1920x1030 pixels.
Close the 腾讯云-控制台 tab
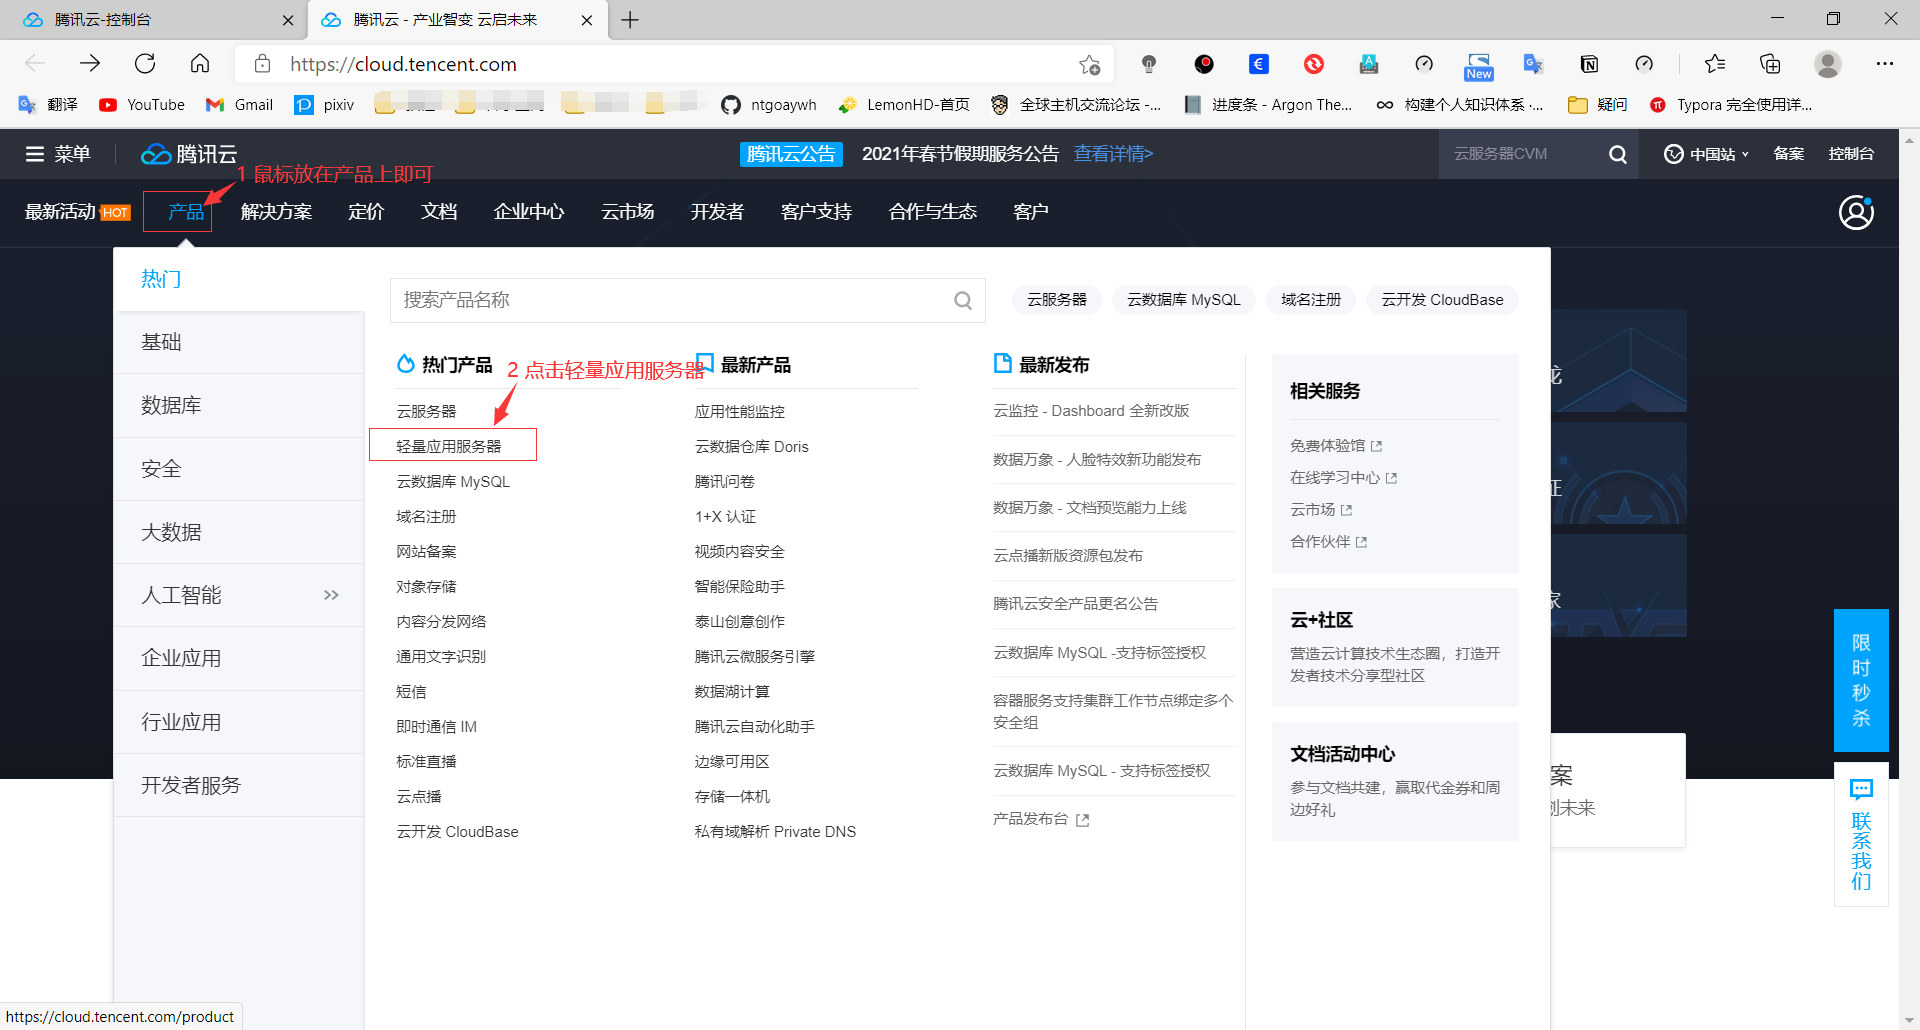288,20
